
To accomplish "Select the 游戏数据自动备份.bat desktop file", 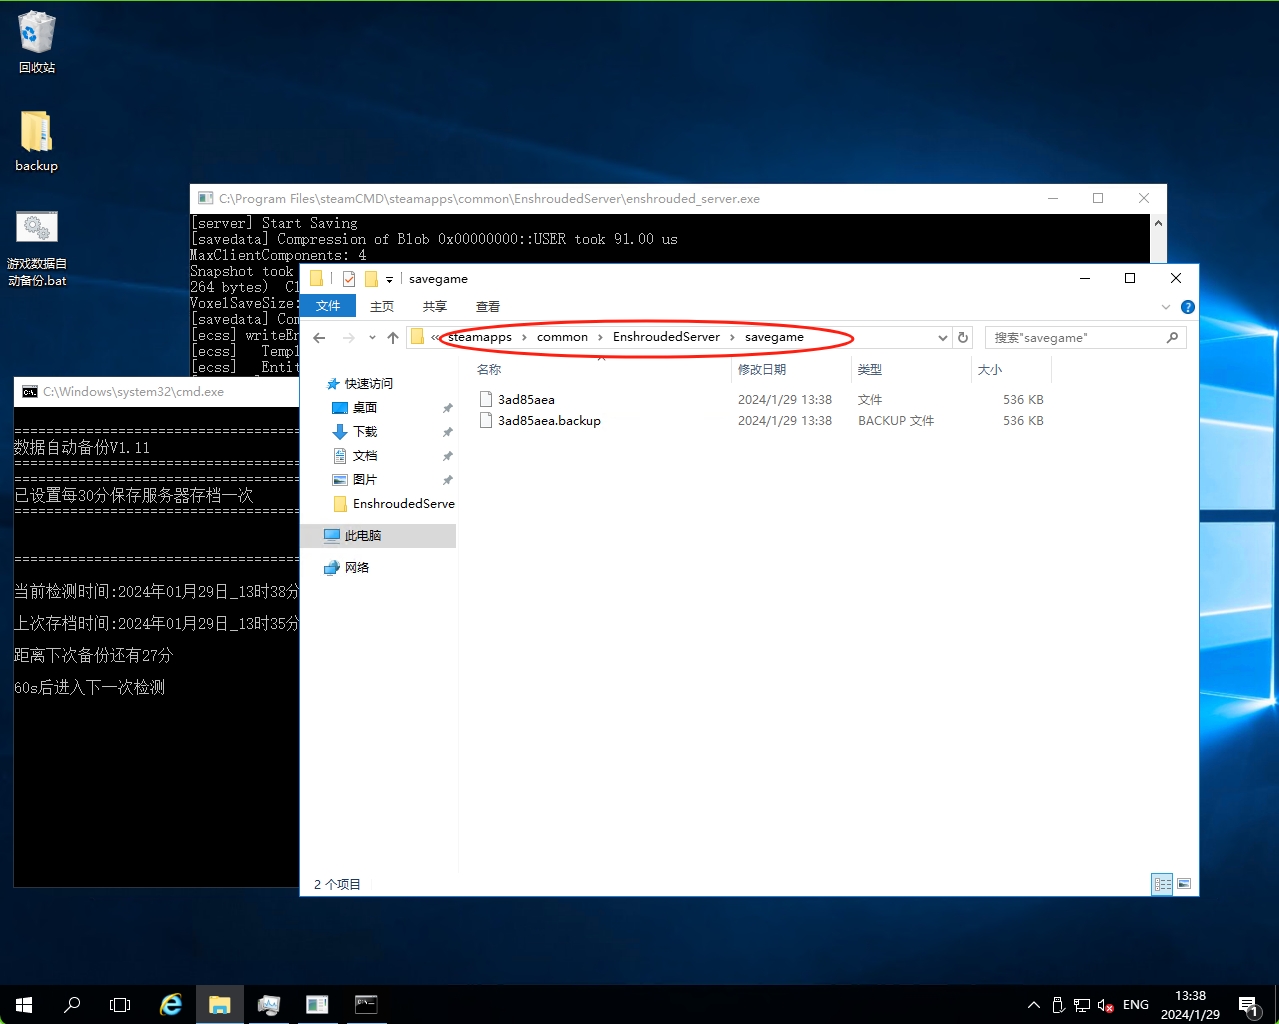I will pos(37,249).
